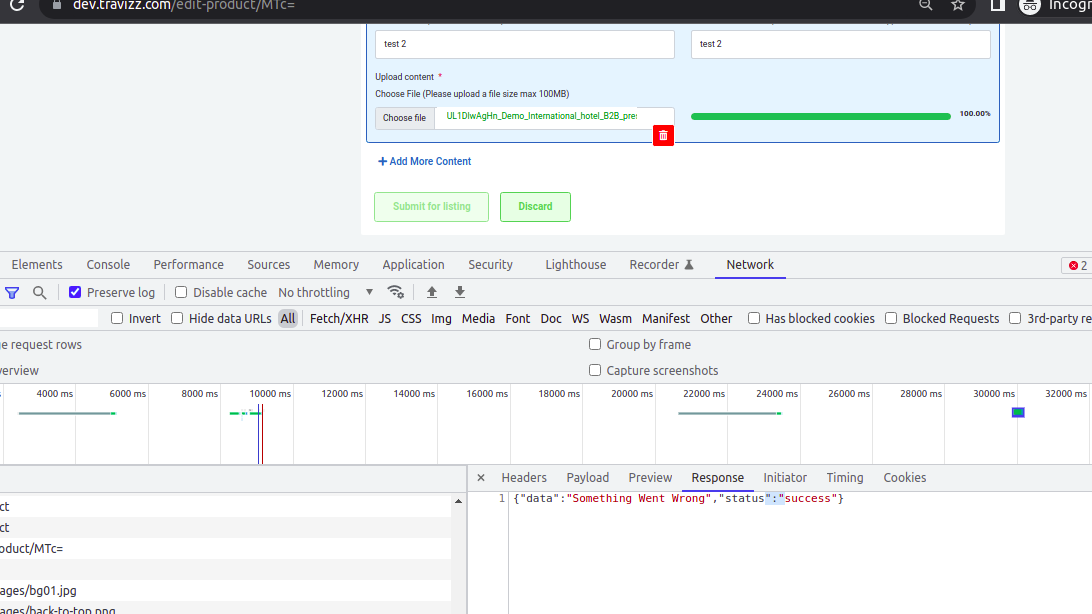Switch to Console tab

(x=108, y=265)
